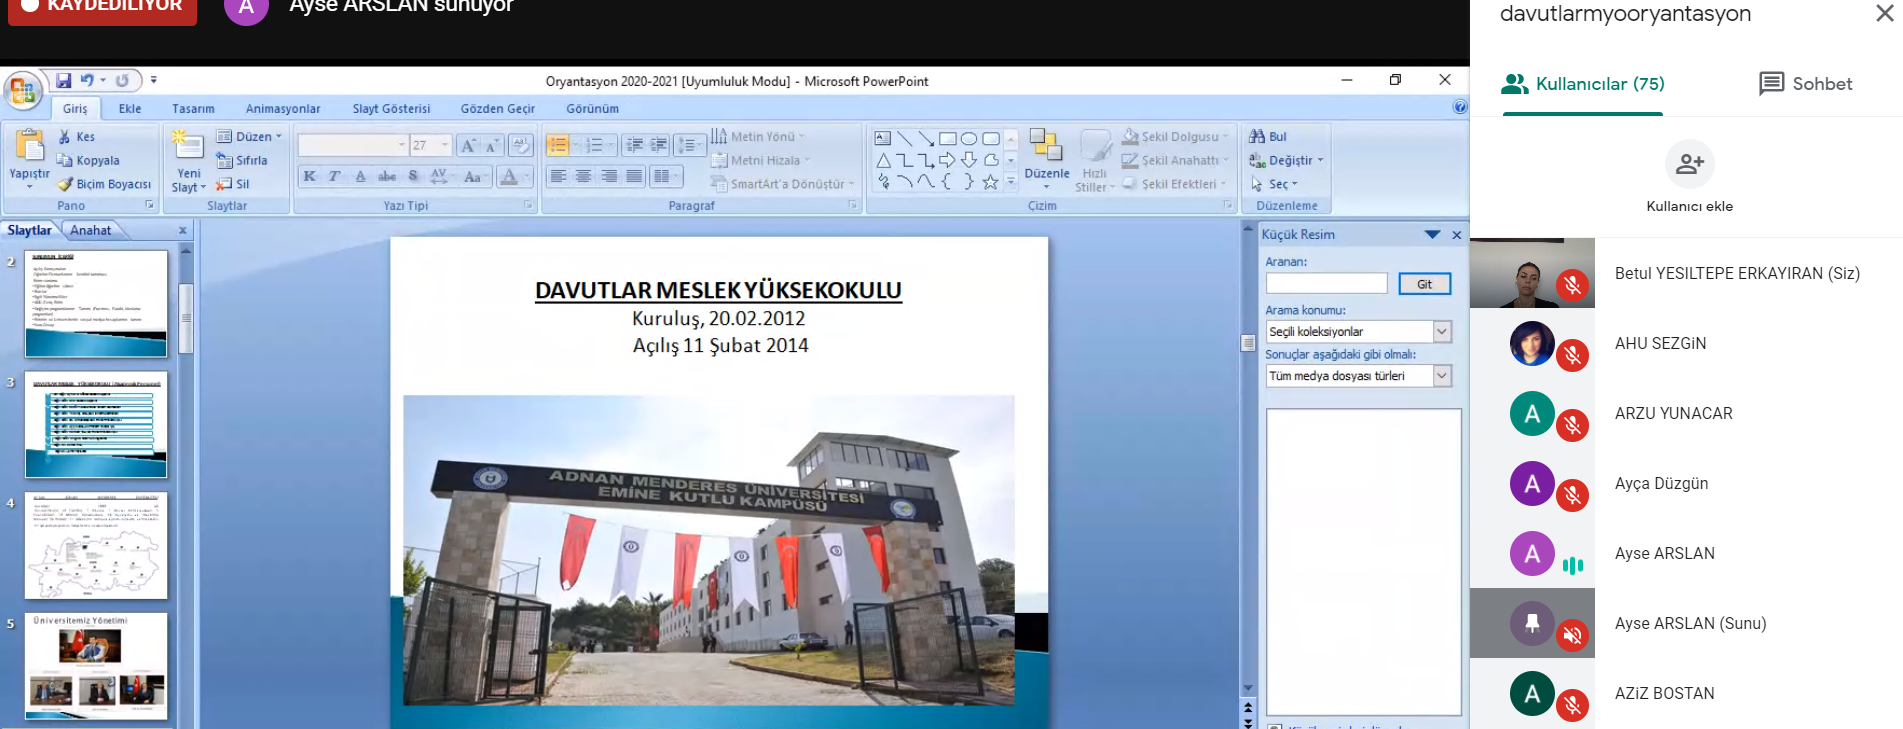Click the Undo arrow icon
This screenshot has width=1903, height=729.
tap(87, 80)
